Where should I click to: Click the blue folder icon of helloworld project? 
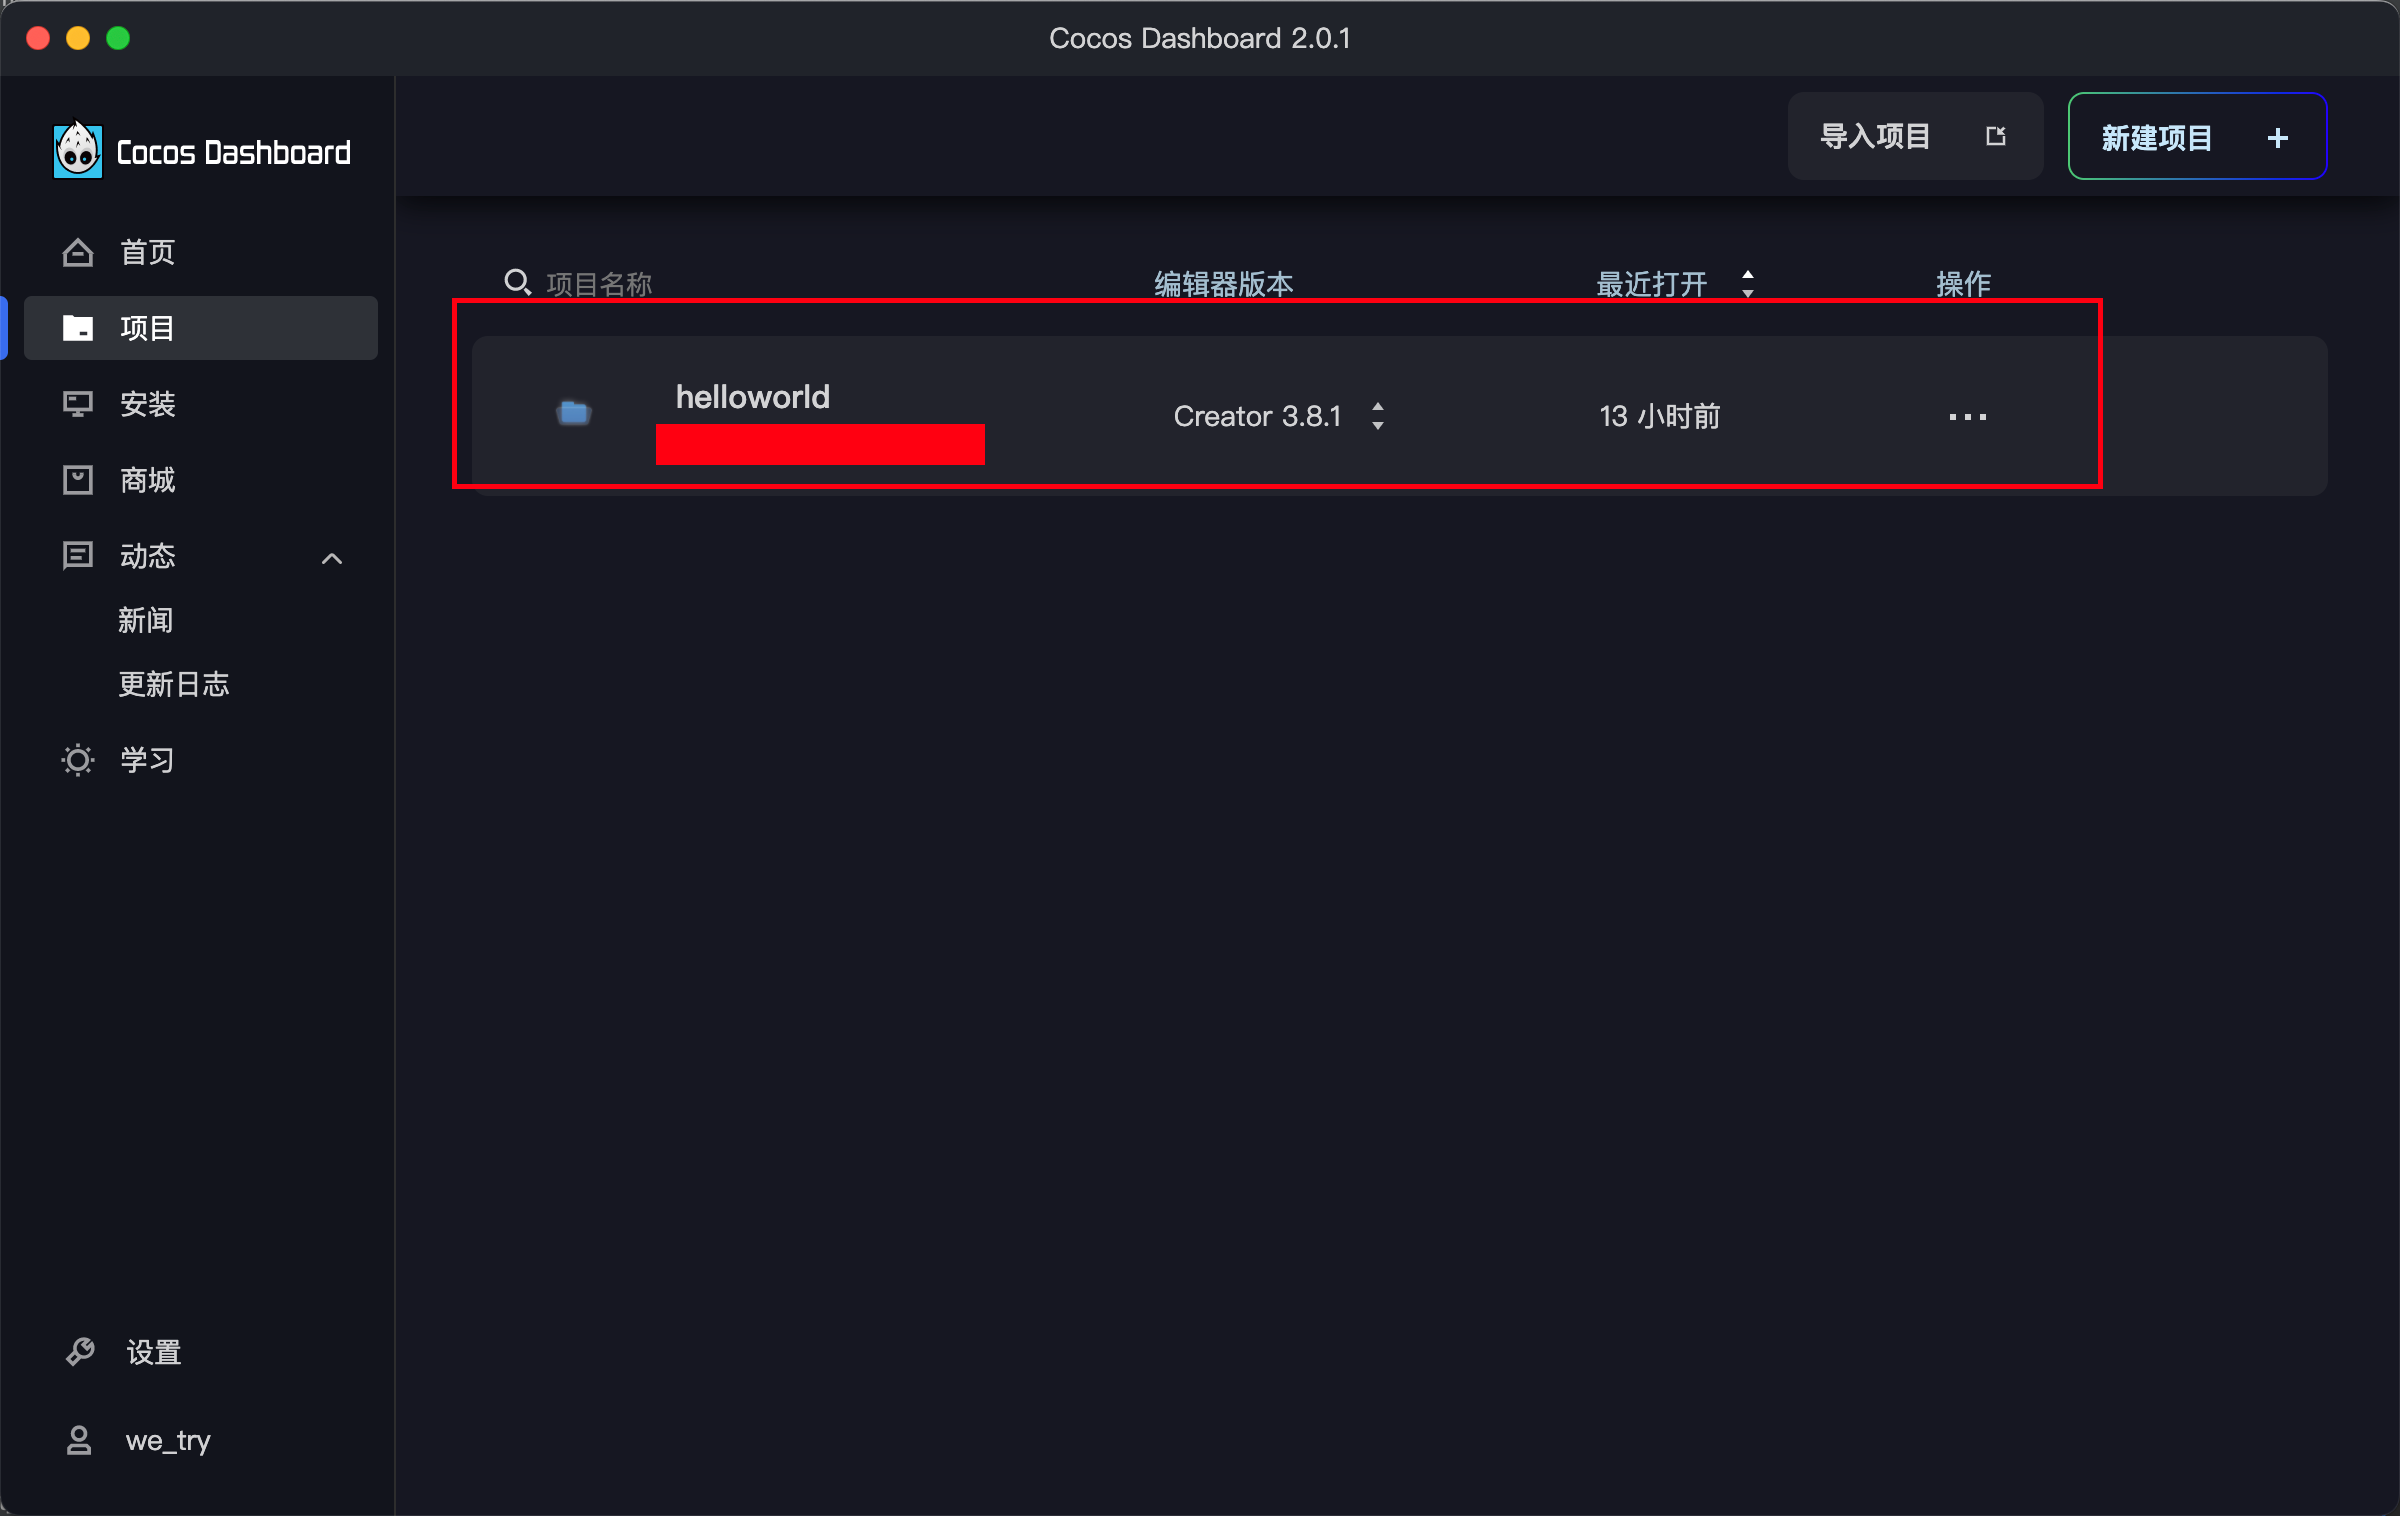coord(572,414)
